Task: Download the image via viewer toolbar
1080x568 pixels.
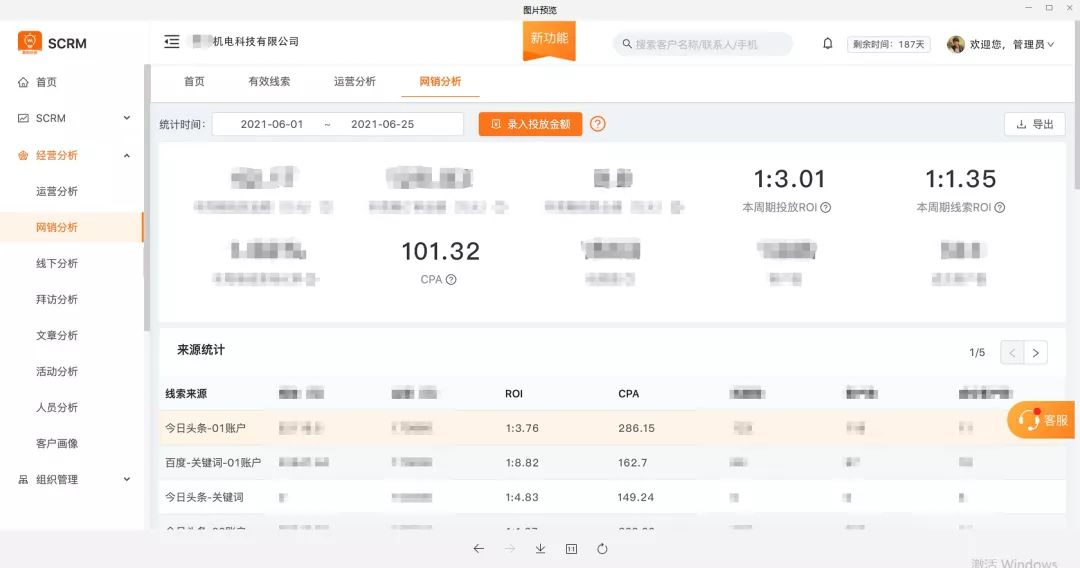Action: click(540, 549)
